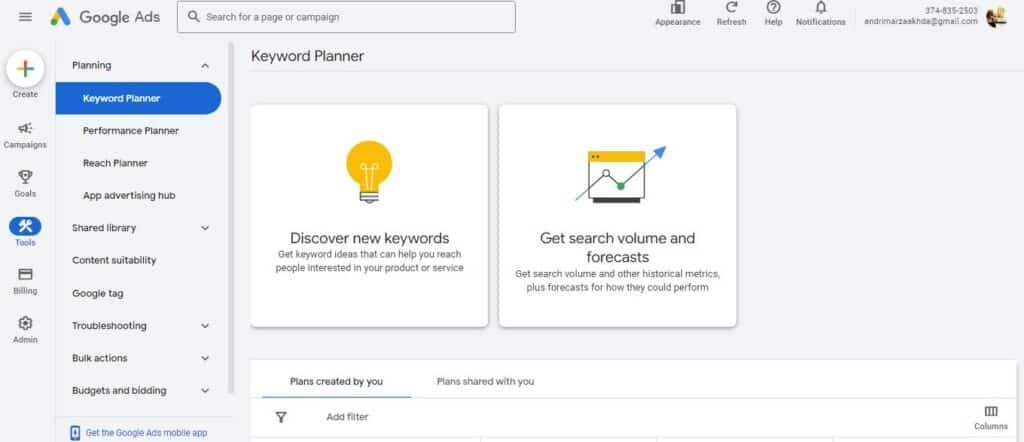Click the Google Ads logo
The width and height of the screenshot is (1024, 442).
105,17
